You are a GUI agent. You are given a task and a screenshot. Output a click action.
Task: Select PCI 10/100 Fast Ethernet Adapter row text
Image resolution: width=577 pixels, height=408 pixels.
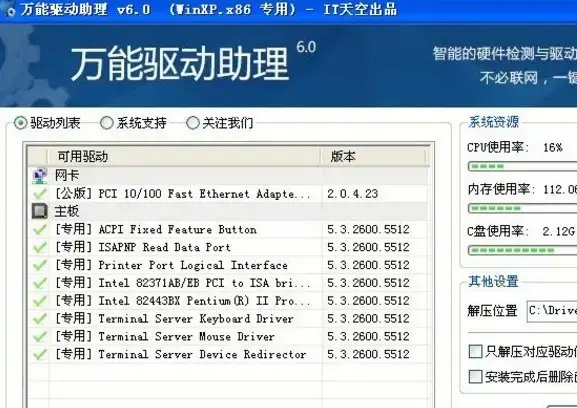tap(183, 194)
